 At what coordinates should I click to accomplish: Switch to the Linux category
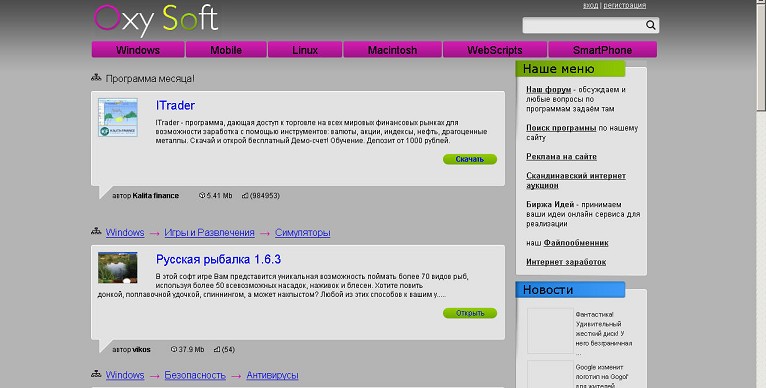pyautogui.click(x=305, y=50)
